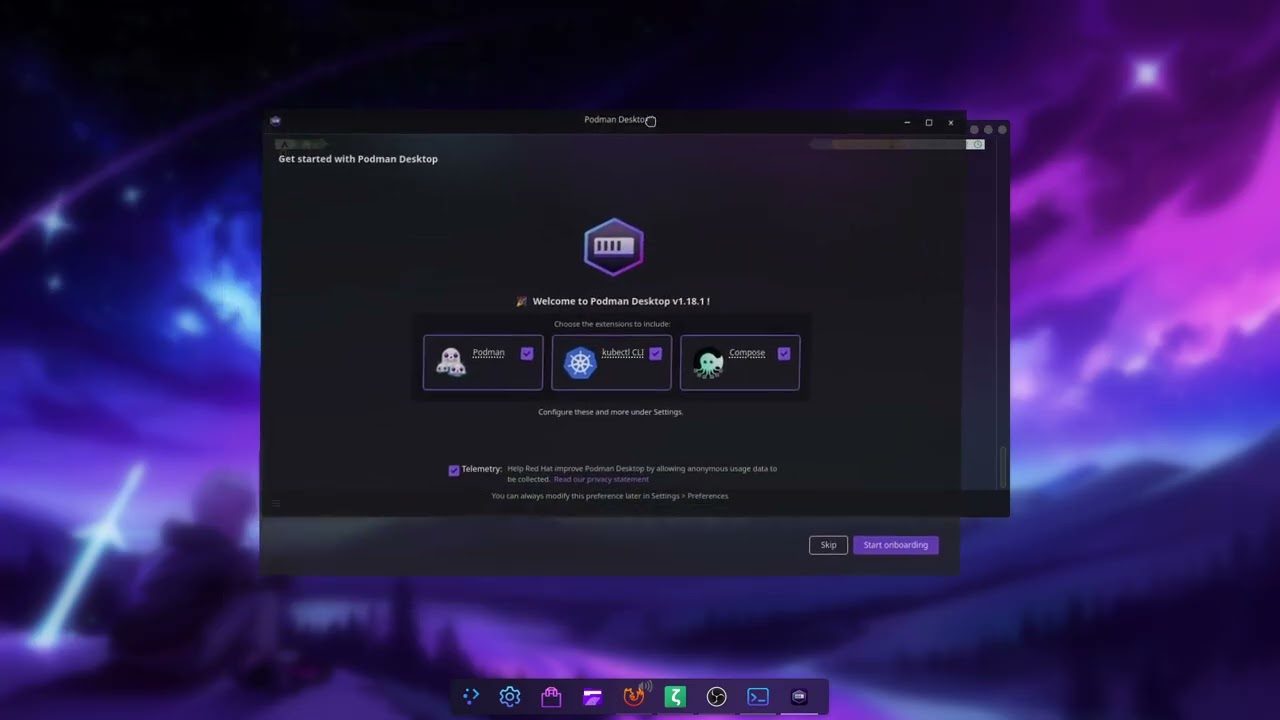Click 'Get started with Podman Desktop' title

coord(358,159)
